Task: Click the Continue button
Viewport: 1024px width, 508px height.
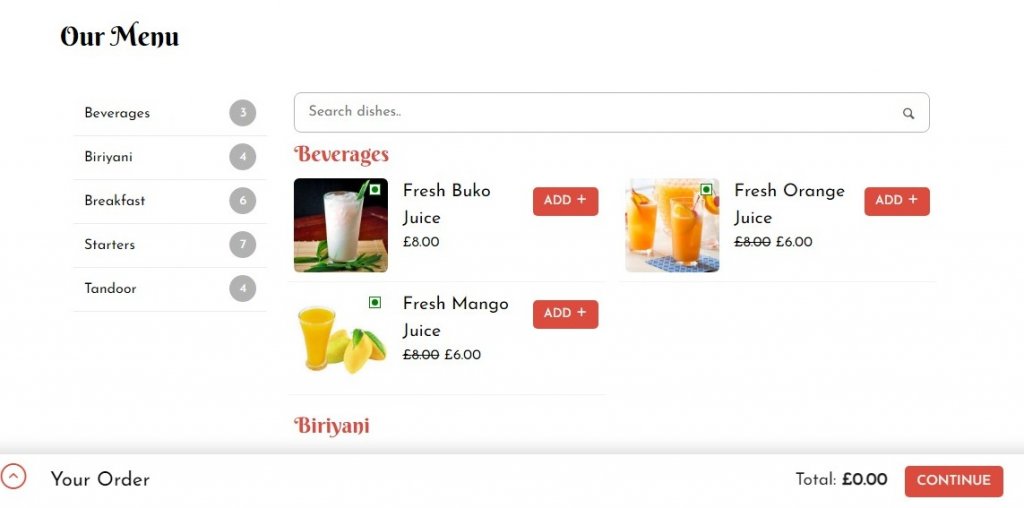Action: (x=953, y=481)
